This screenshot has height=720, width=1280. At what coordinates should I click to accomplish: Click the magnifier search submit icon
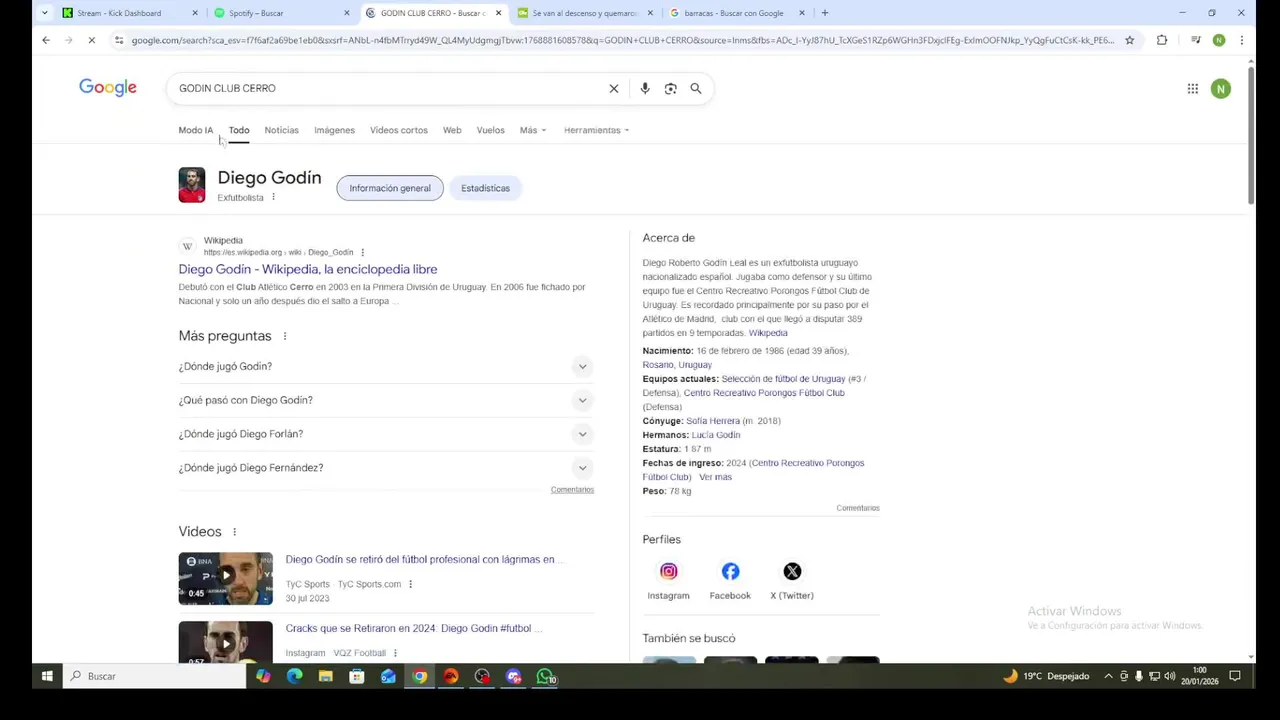coord(696,88)
